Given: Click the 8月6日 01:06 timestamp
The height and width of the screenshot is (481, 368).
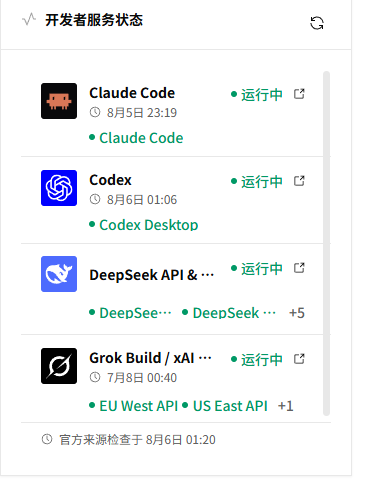Looking at the screenshot, I should (x=142, y=200).
